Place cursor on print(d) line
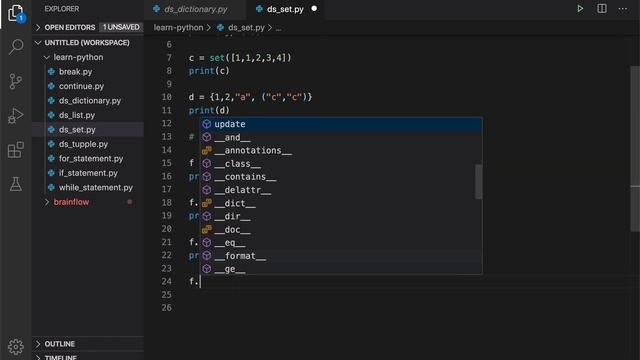Image resolution: width=640 pixels, height=360 pixels. [x=209, y=110]
